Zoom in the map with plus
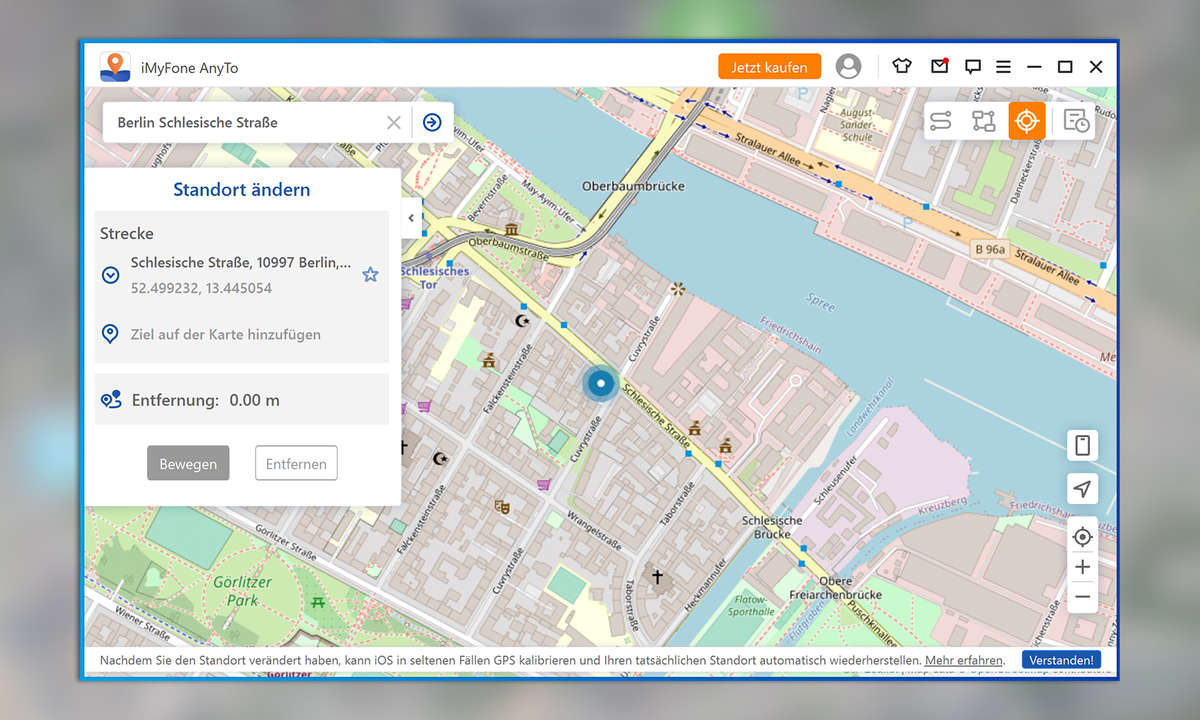 (x=1082, y=567)
